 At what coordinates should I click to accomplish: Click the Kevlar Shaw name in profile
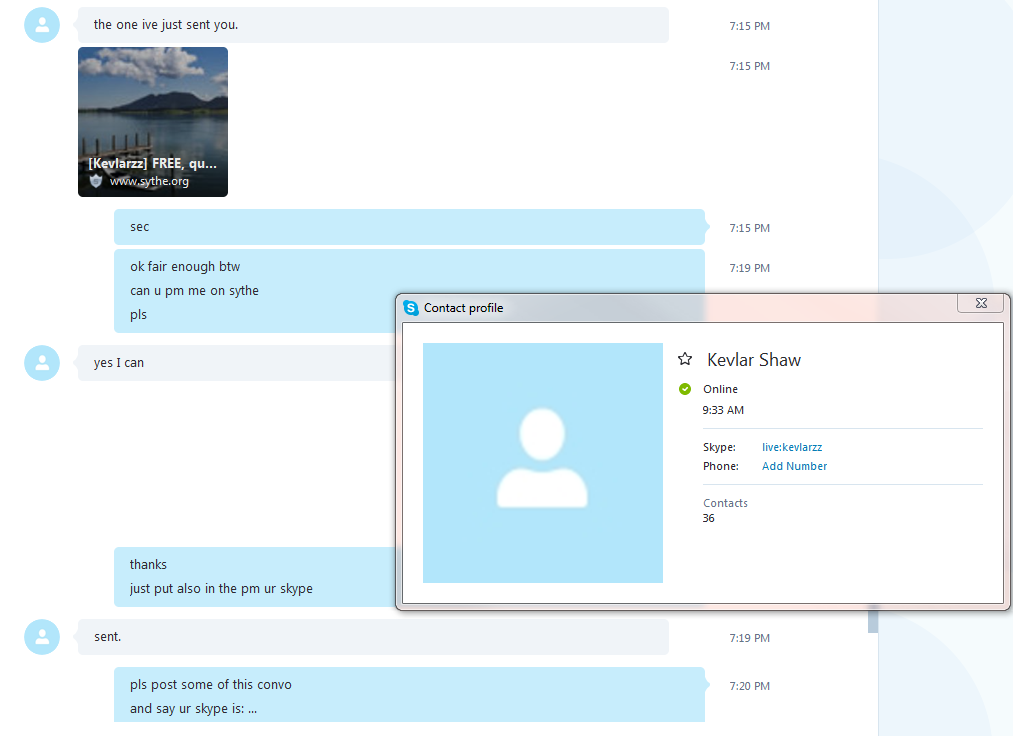point(754,360)
